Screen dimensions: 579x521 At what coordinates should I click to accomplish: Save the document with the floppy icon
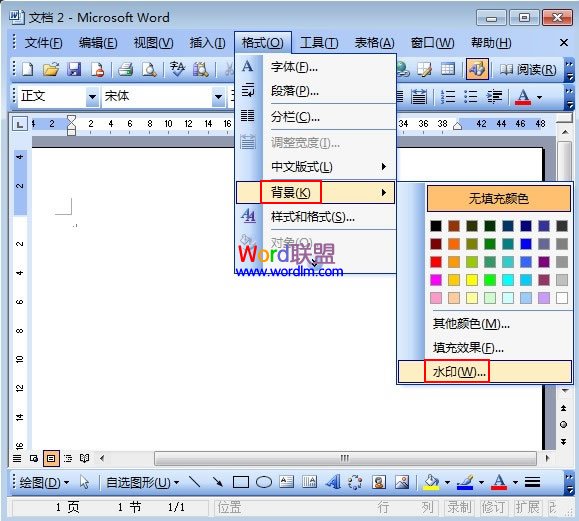[x=74, y=69]
